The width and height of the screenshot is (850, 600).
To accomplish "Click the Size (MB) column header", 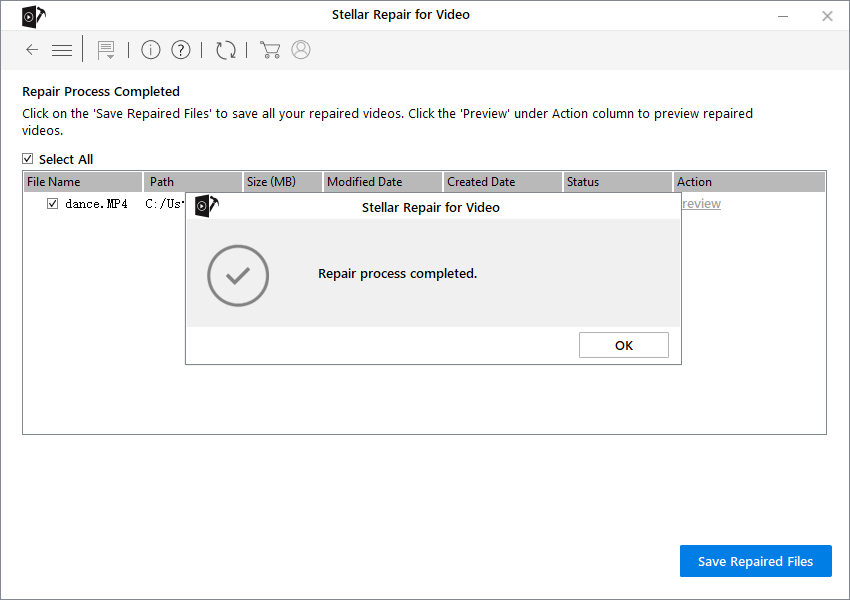I will [x=282, y=182].
